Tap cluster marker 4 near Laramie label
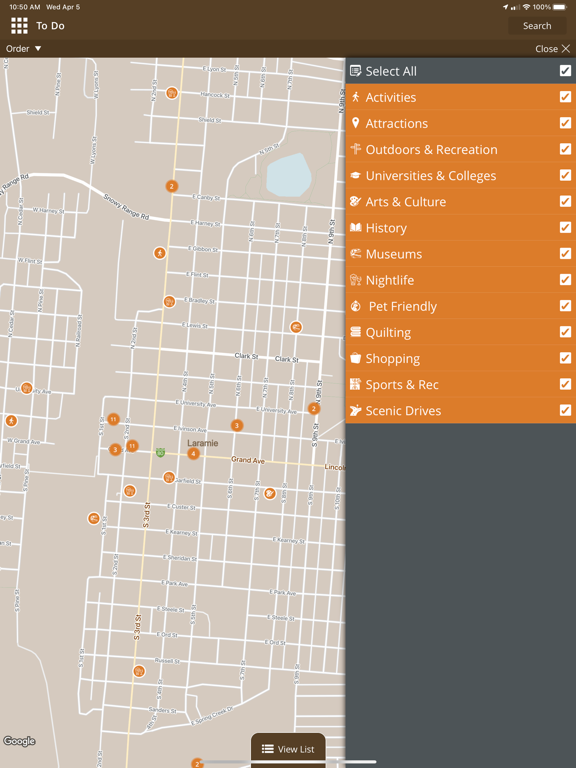The width and height of the screenshot is (576, 768). click(x=193, y=454)
